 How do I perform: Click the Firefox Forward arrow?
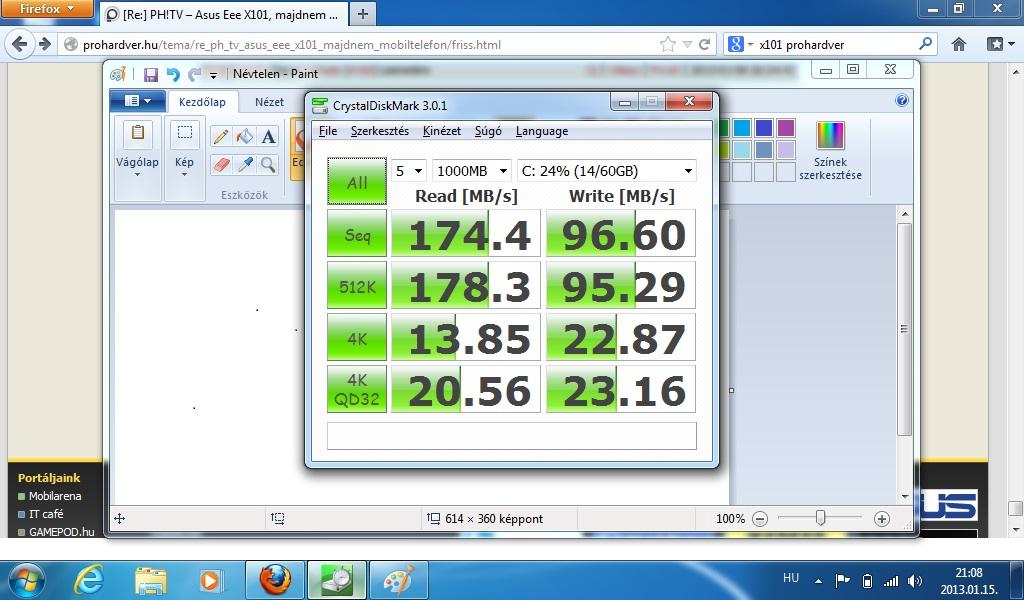44,44
